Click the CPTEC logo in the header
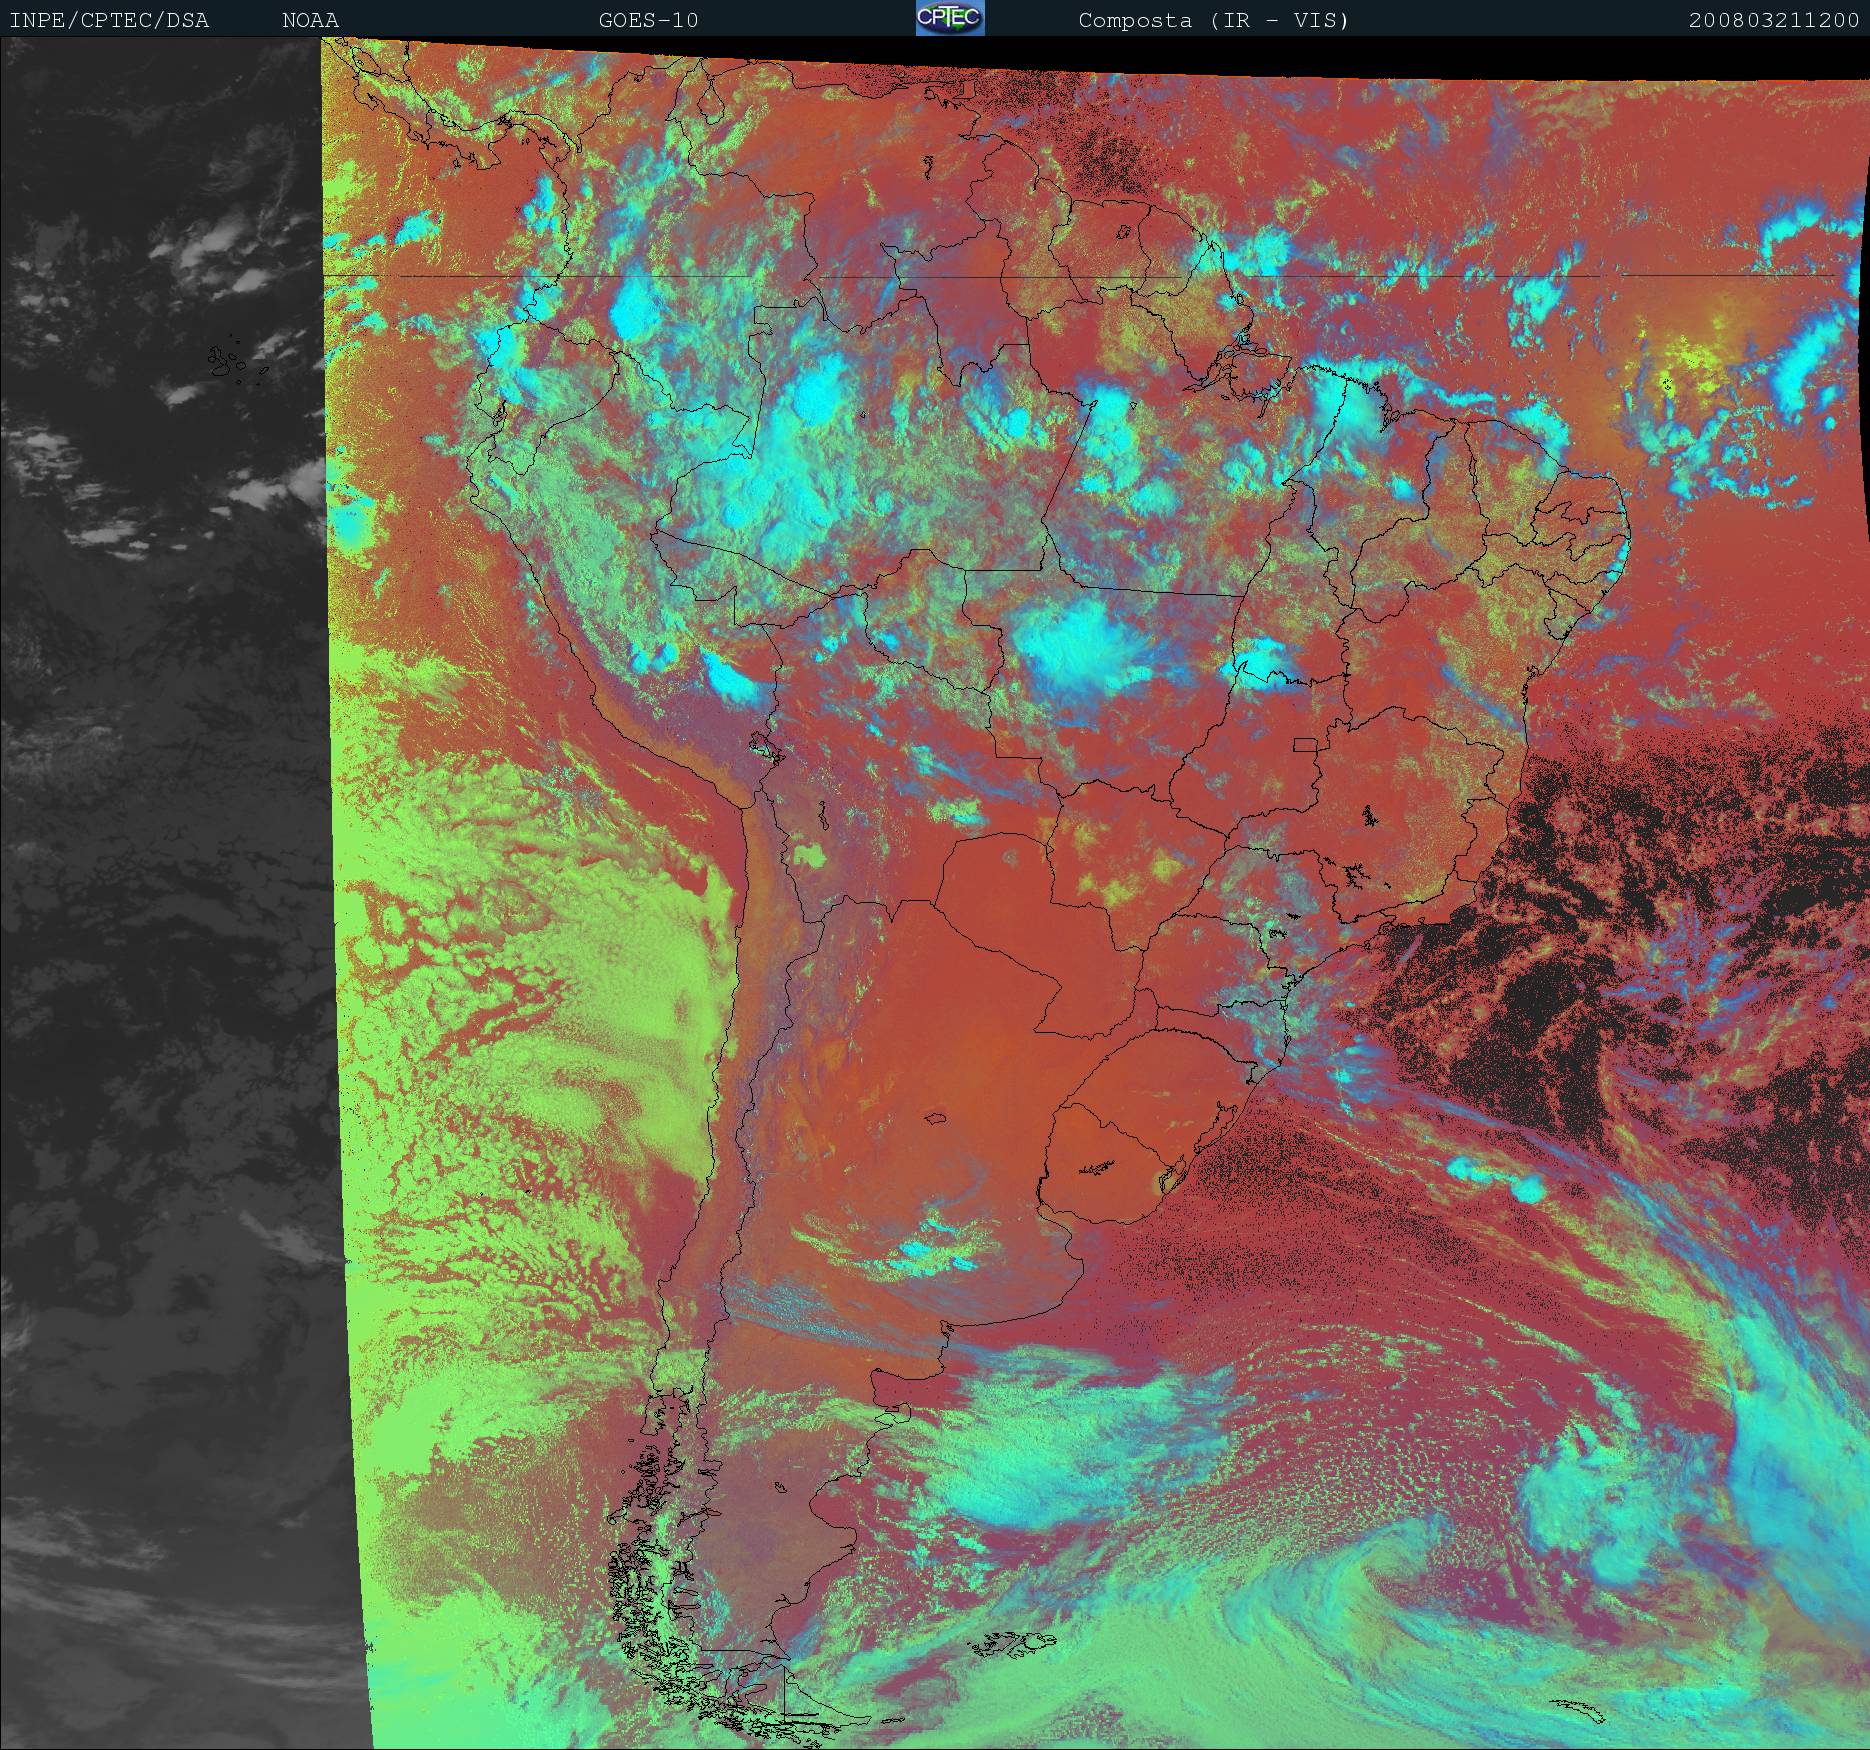1870x1750 pixels. pos(949,18)
